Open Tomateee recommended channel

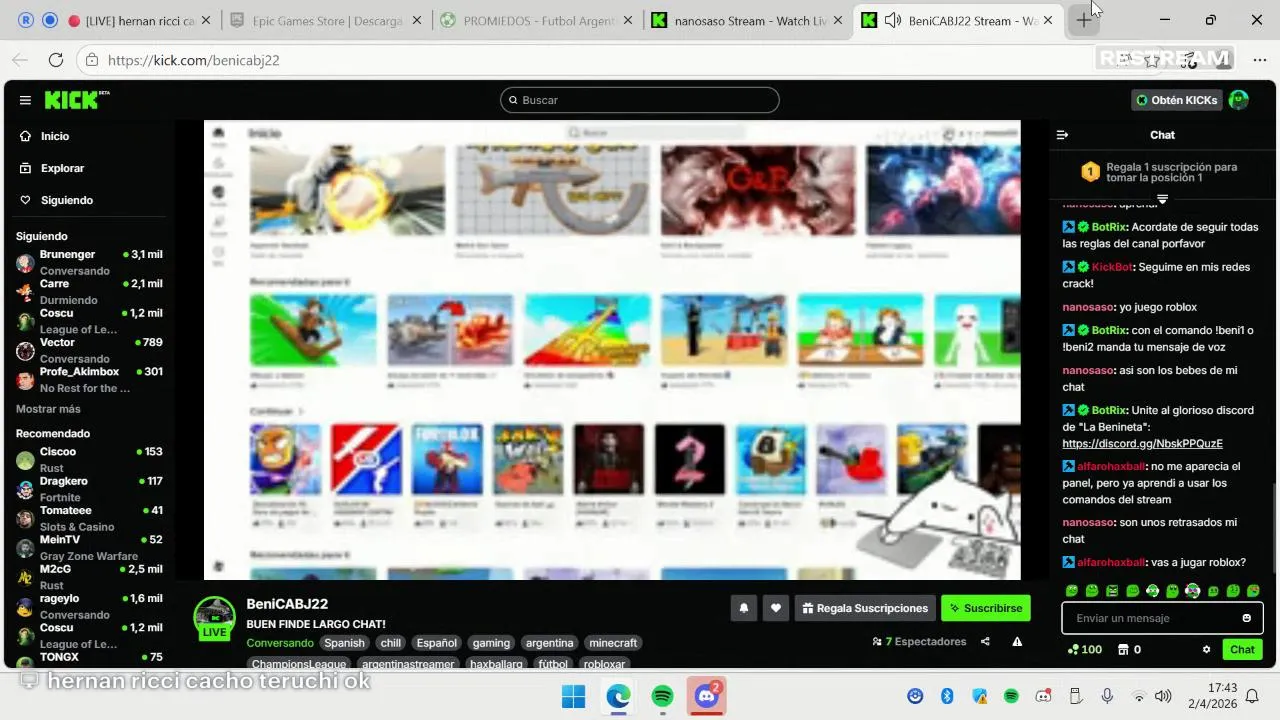coord(89,517)
